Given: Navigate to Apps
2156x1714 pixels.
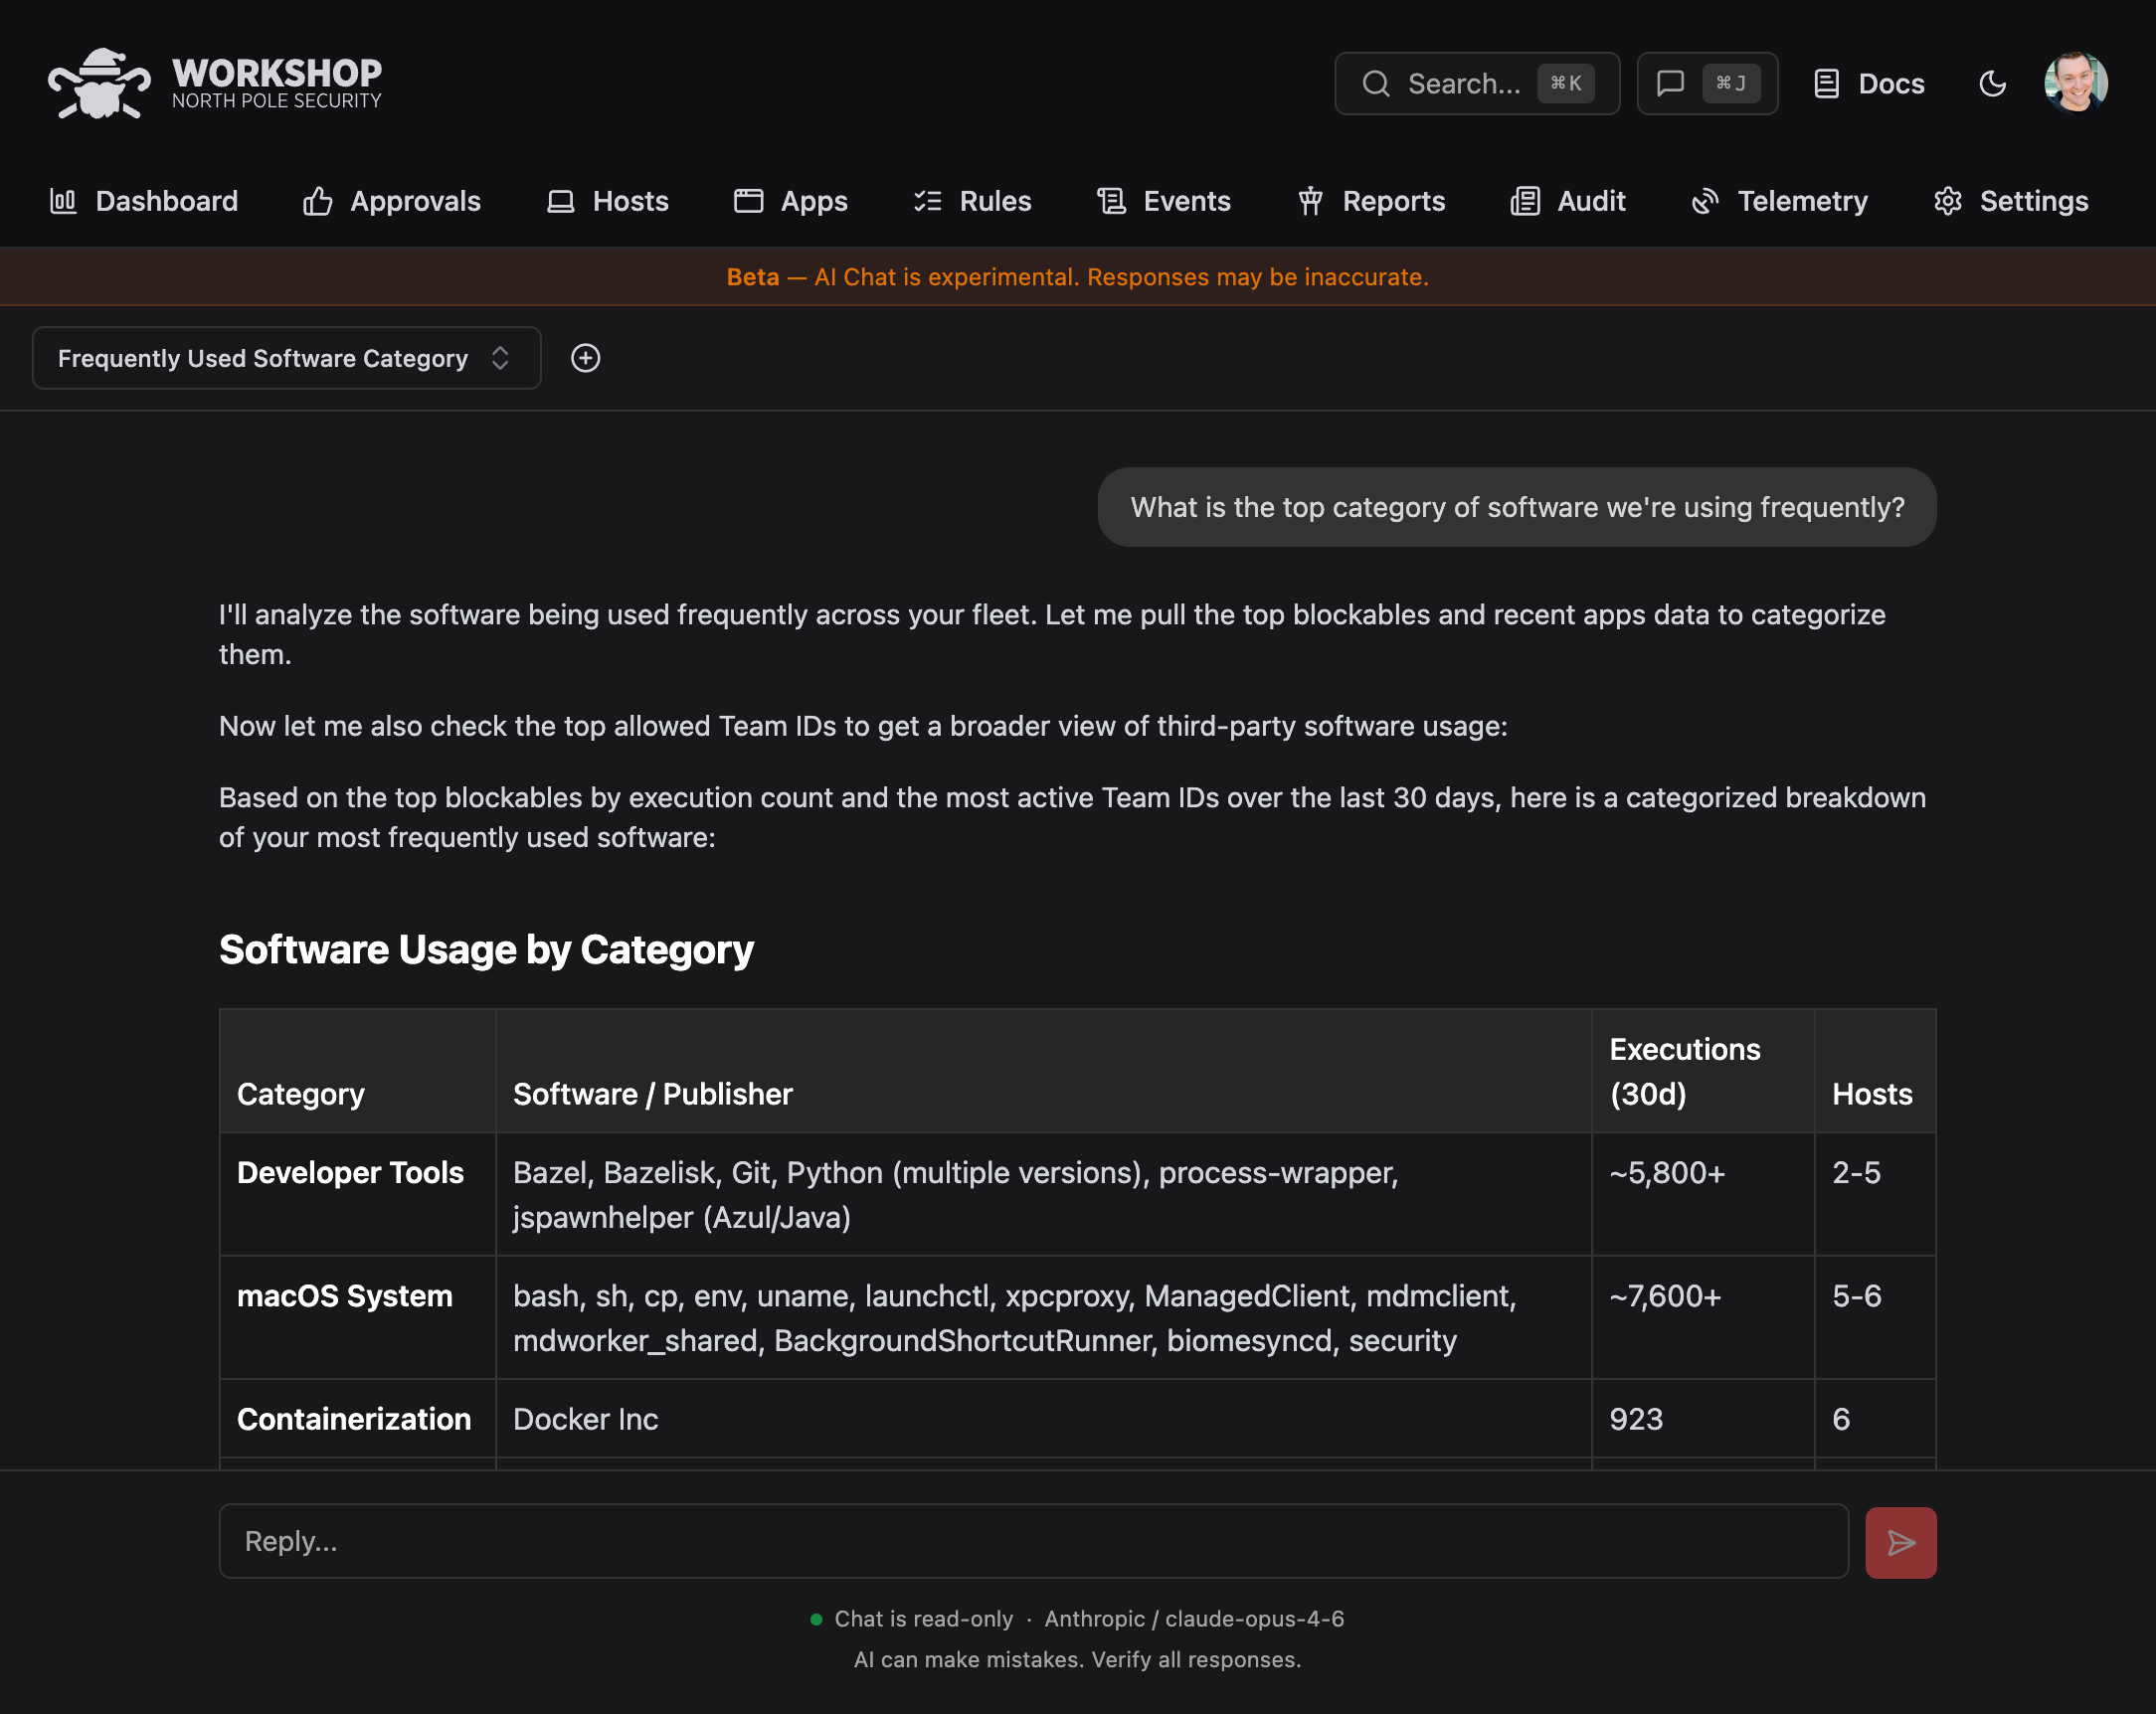Looking at the screenshot, I should pos(790,201).
